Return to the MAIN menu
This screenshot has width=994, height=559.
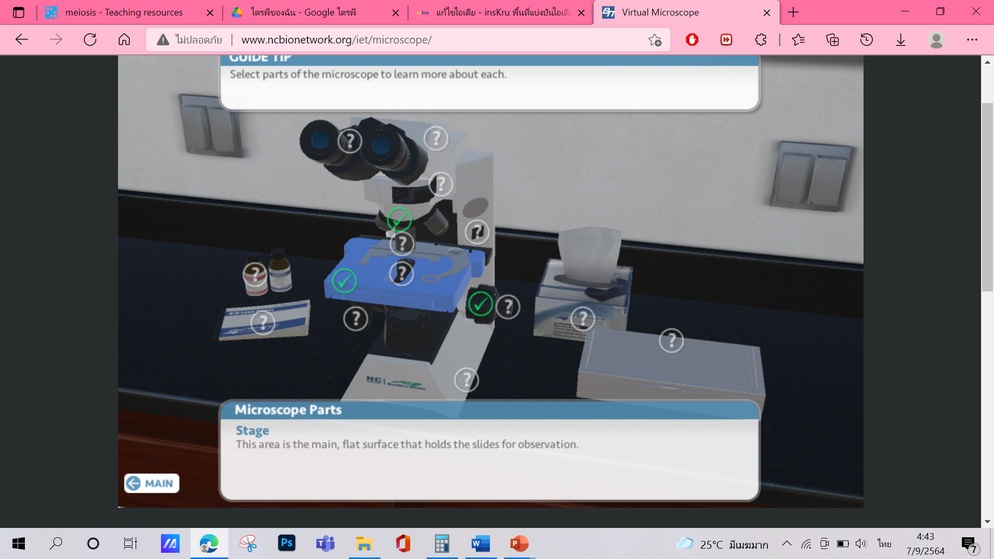pyautogui.click(x=152, y=484)
